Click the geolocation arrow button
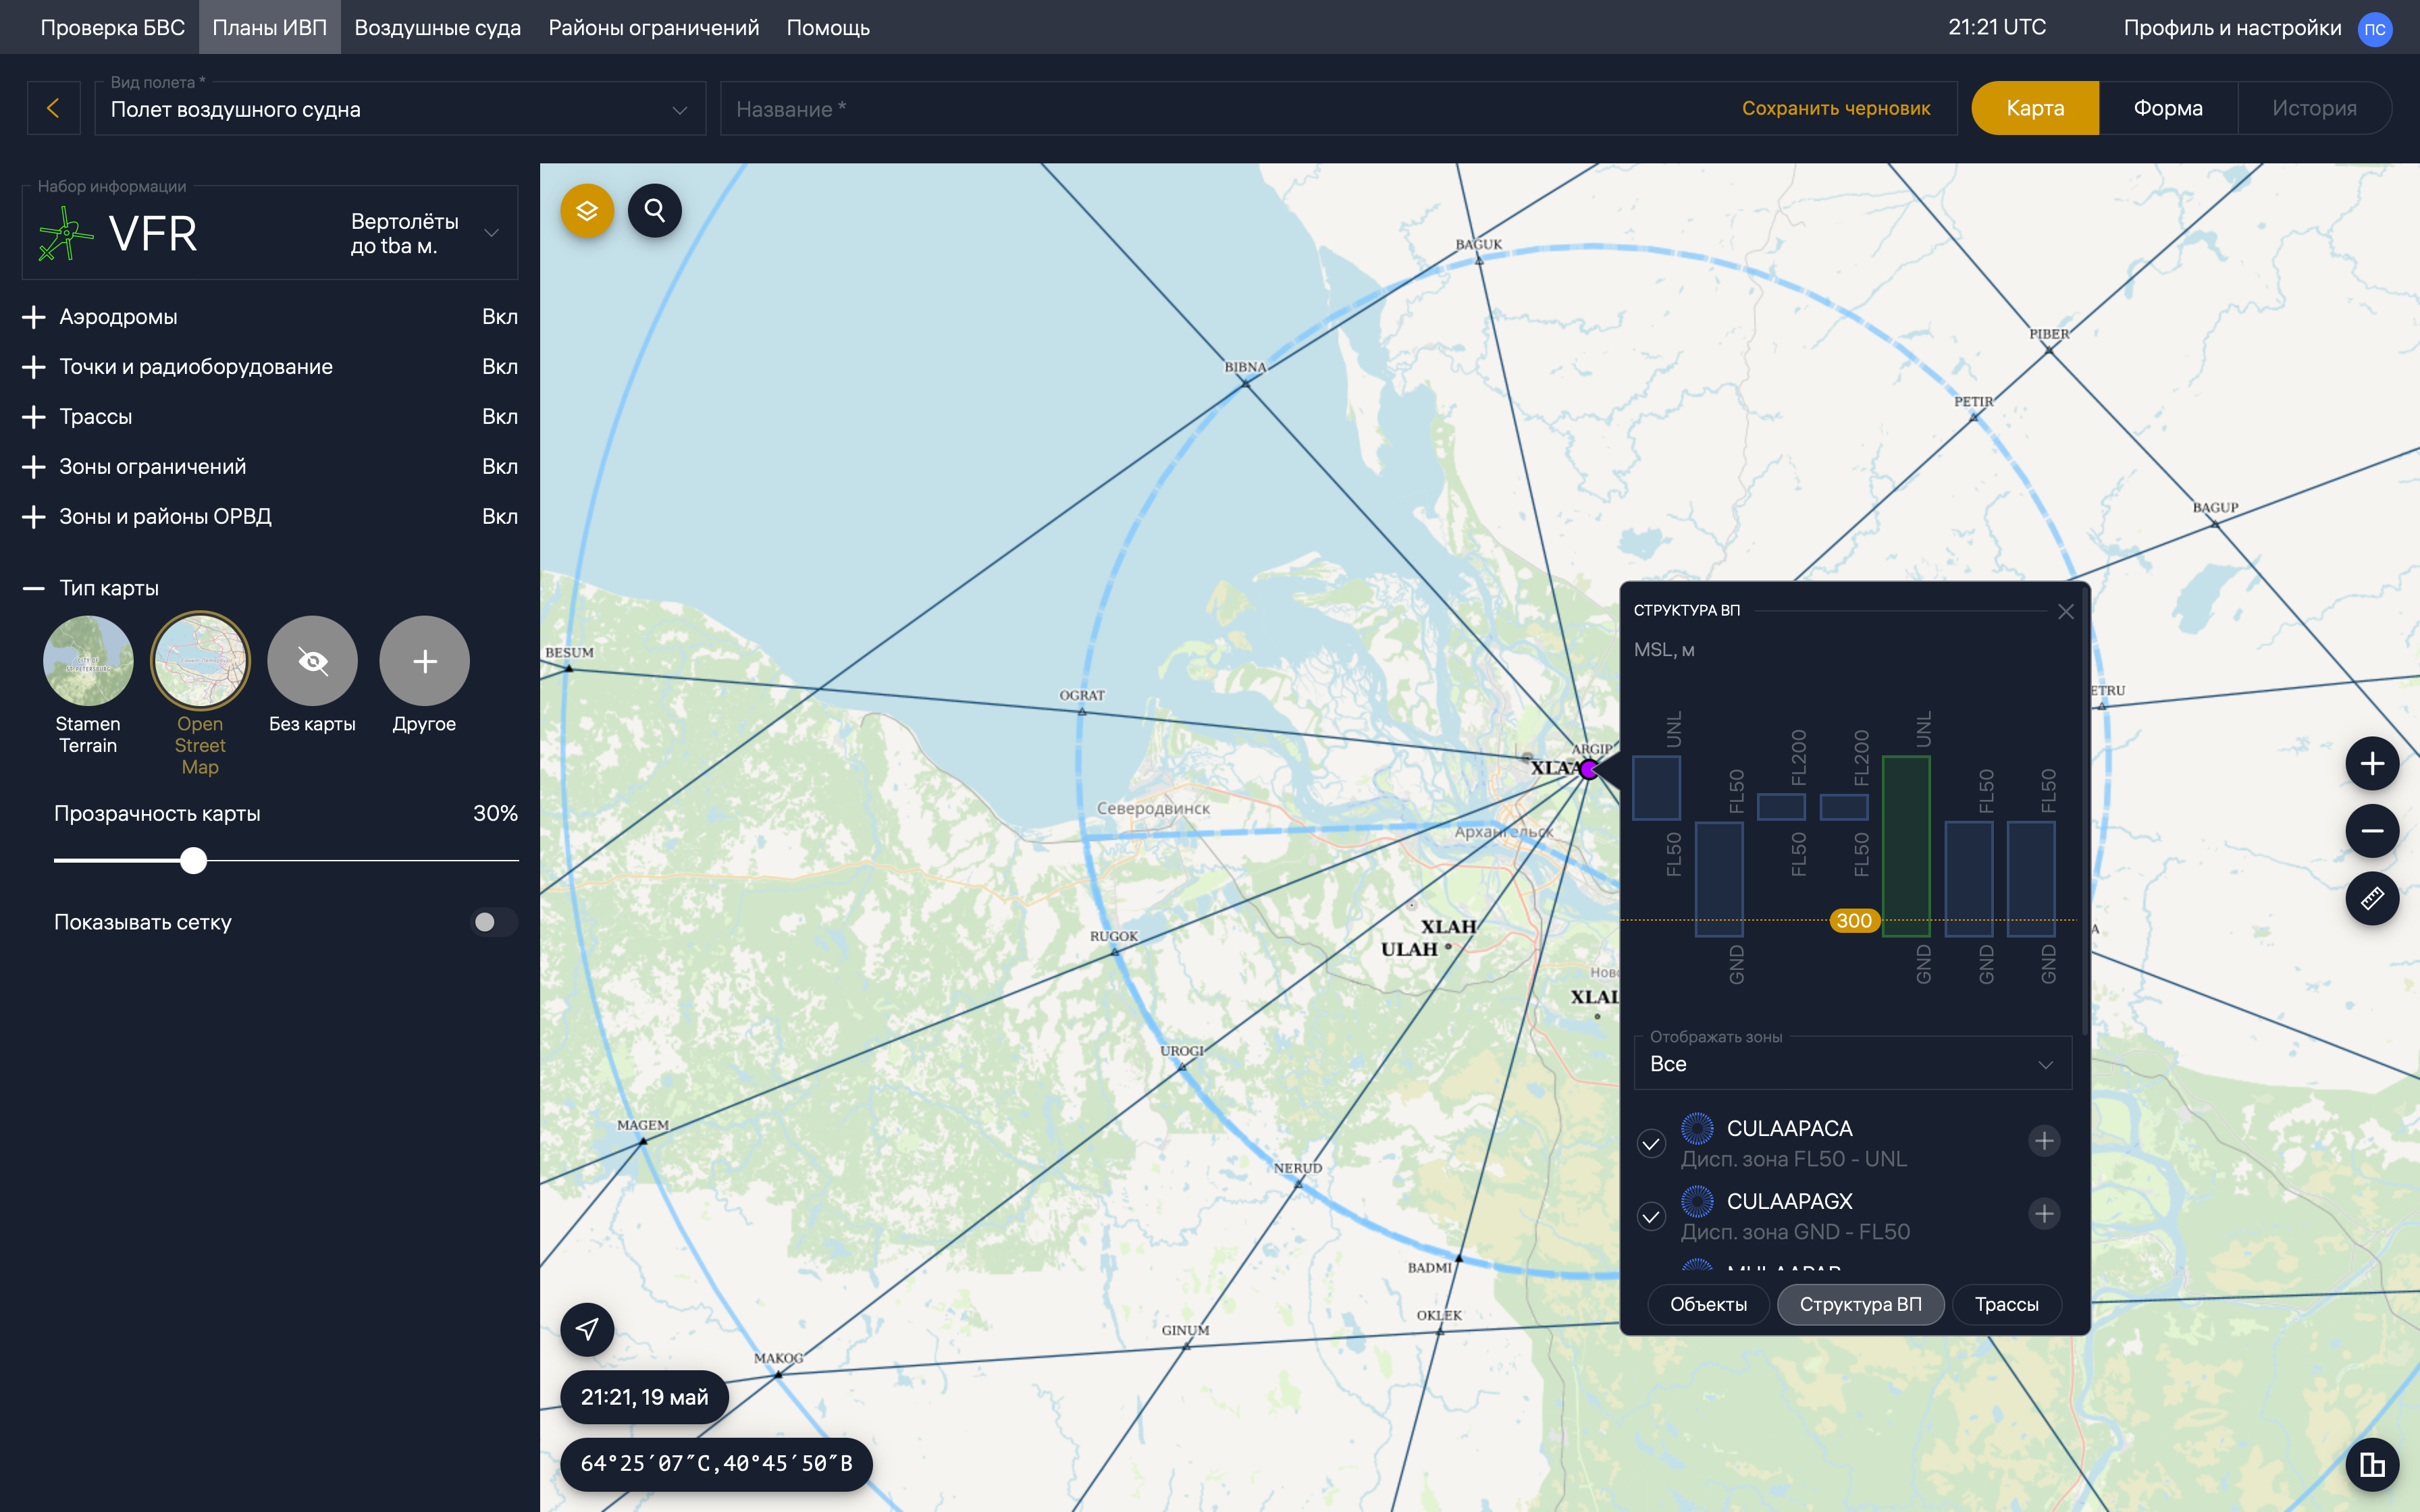This screenshot has height=1512, width=2420. (587, 1329)
